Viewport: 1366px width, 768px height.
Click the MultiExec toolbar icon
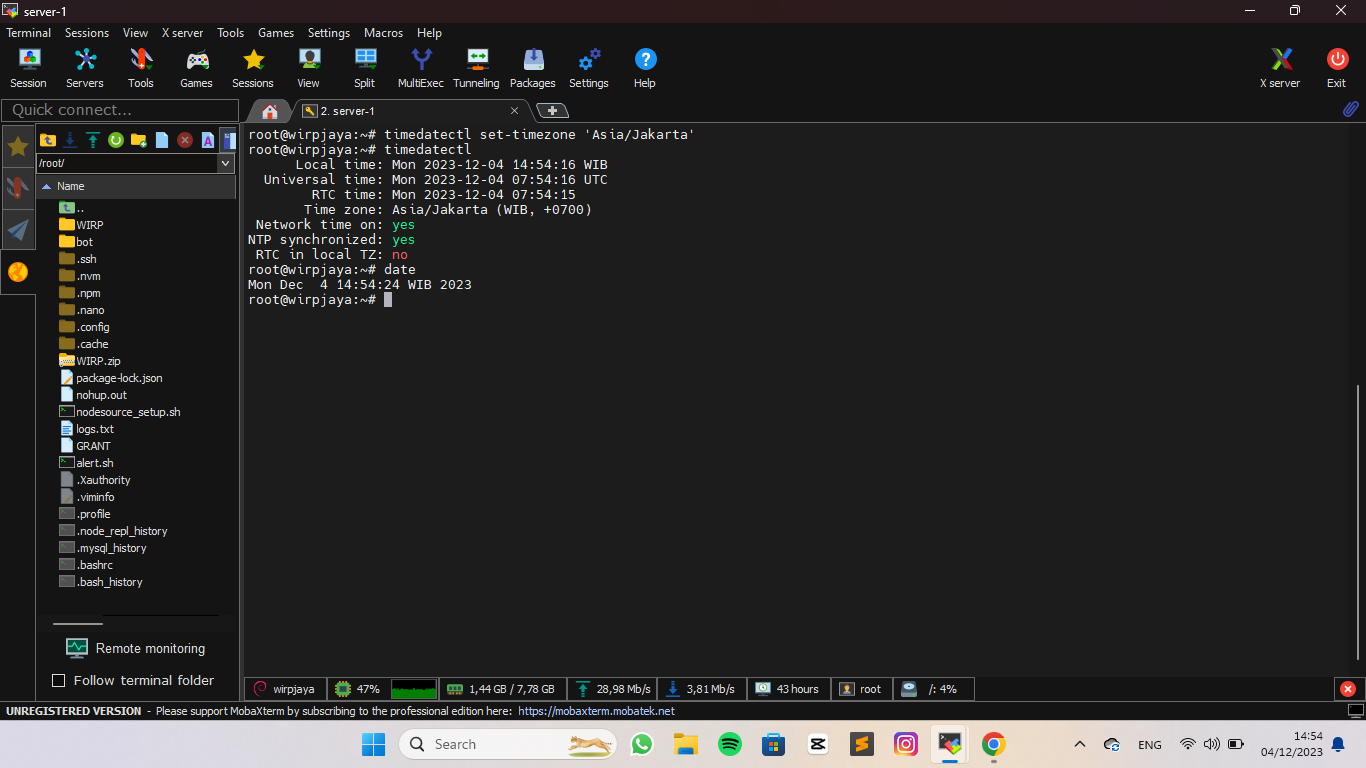click(x=420, y=68)
